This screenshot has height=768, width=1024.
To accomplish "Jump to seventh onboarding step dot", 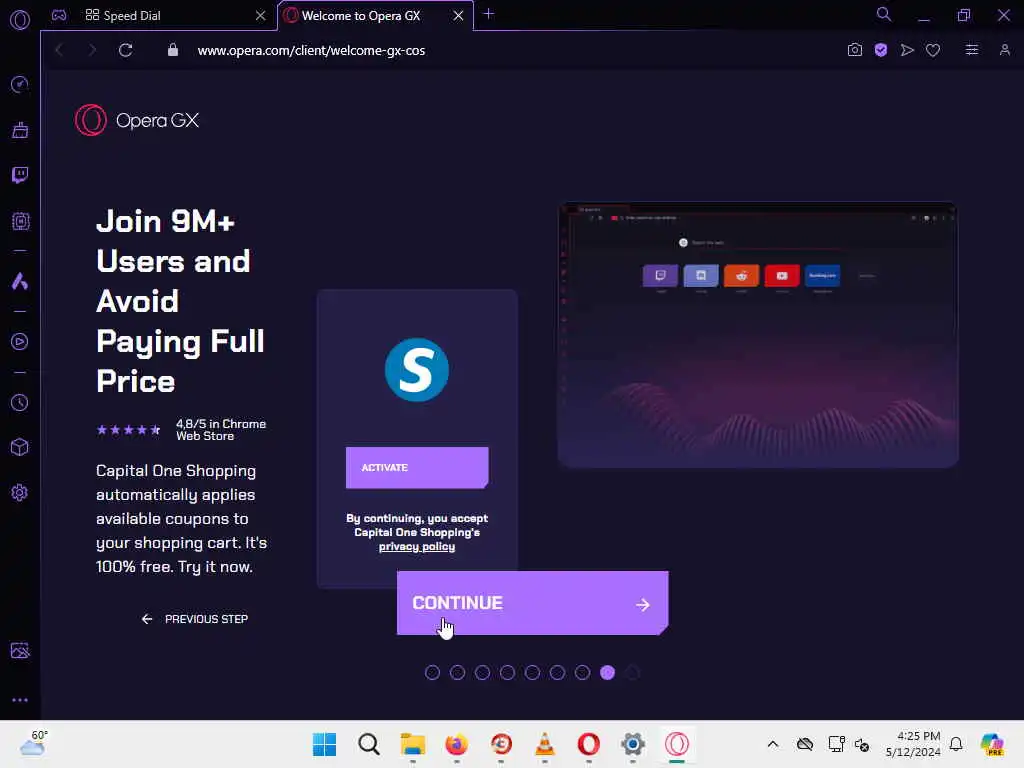I will point(583,673).
